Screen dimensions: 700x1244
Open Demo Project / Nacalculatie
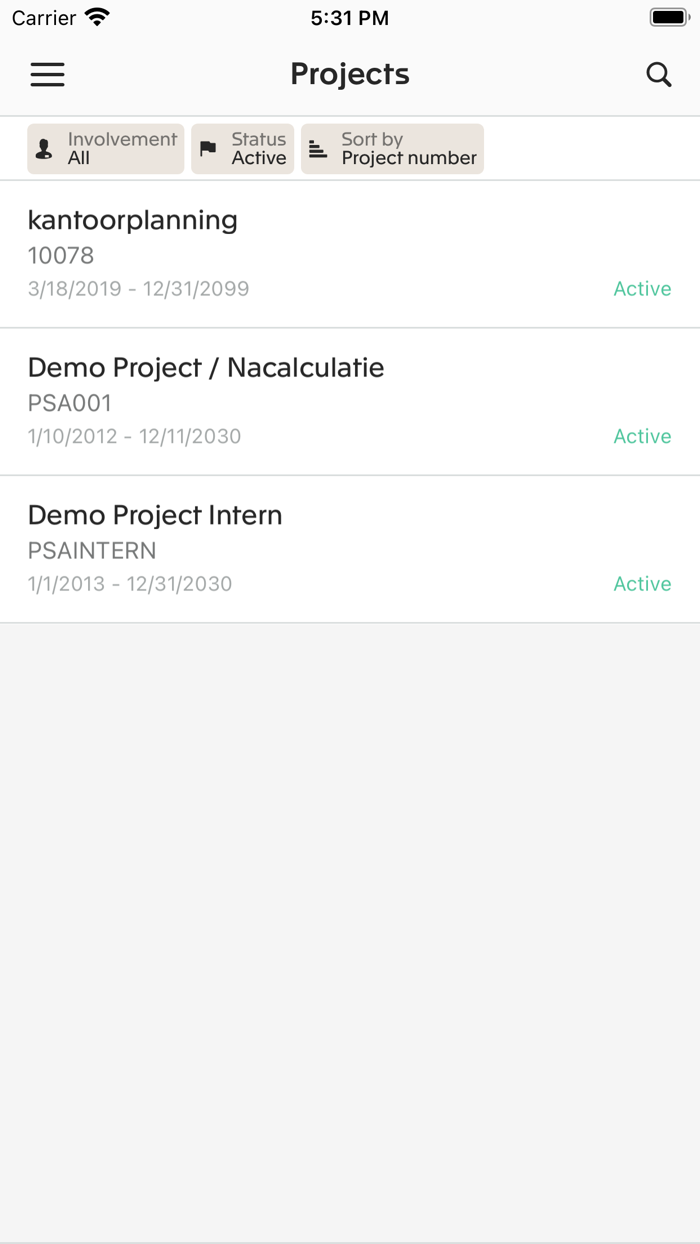click(x=206, y=367)
